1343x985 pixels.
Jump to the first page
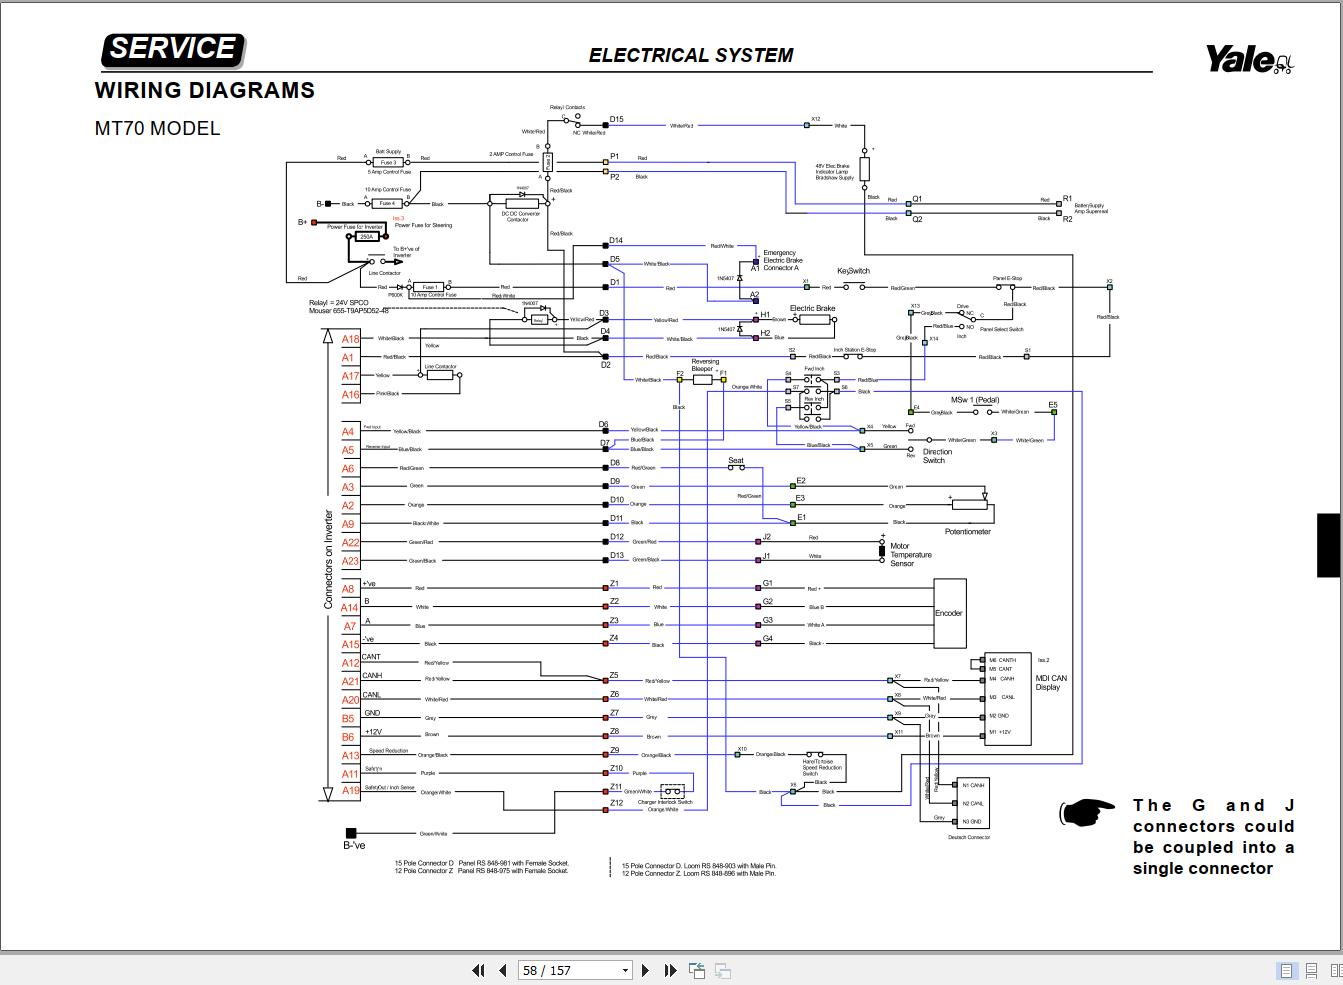click(x=478, y=970)
